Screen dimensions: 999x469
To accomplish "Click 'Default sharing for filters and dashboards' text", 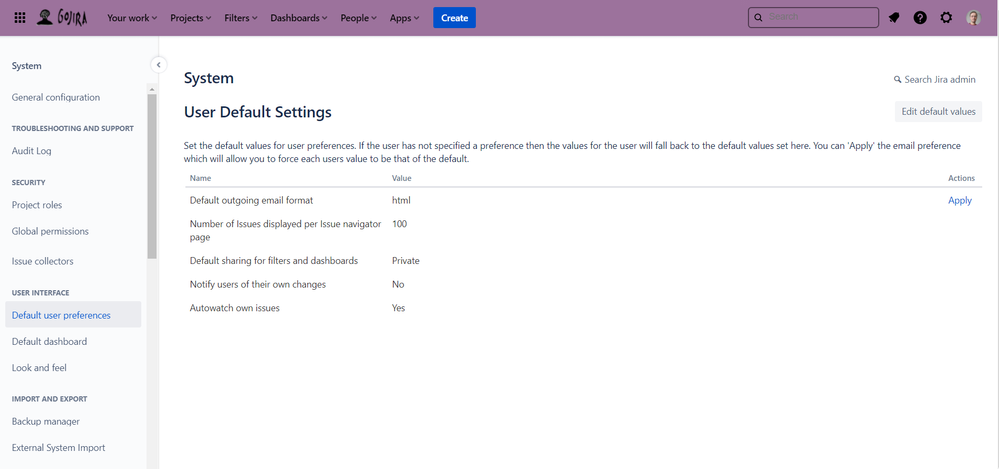I will coord(274,261).
